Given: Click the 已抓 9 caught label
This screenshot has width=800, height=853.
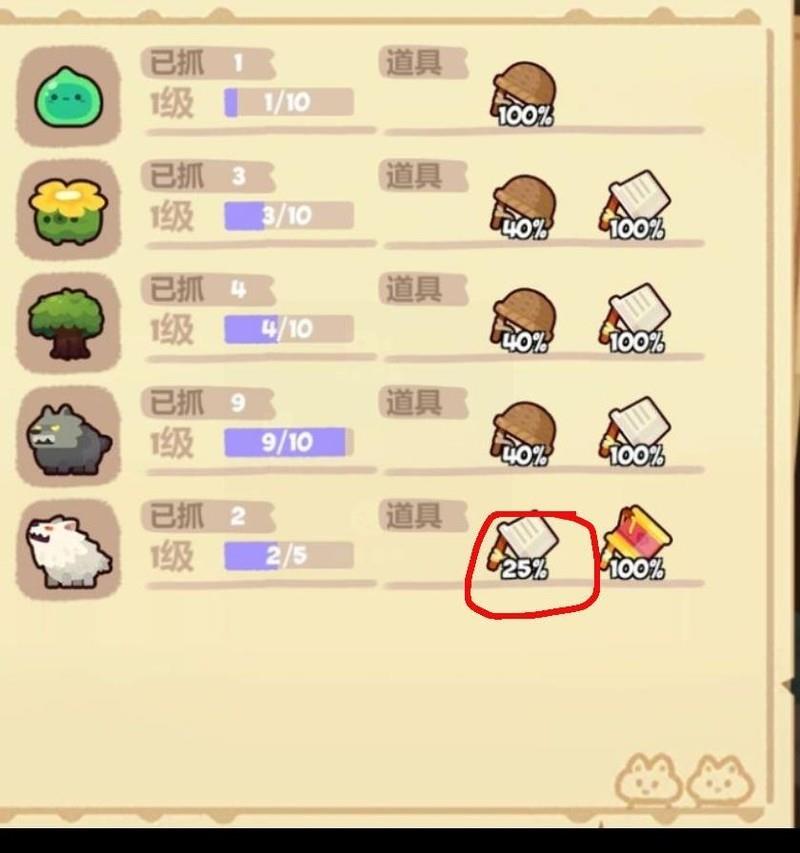Looking at the screenshot, I should [x=208, y=403].
